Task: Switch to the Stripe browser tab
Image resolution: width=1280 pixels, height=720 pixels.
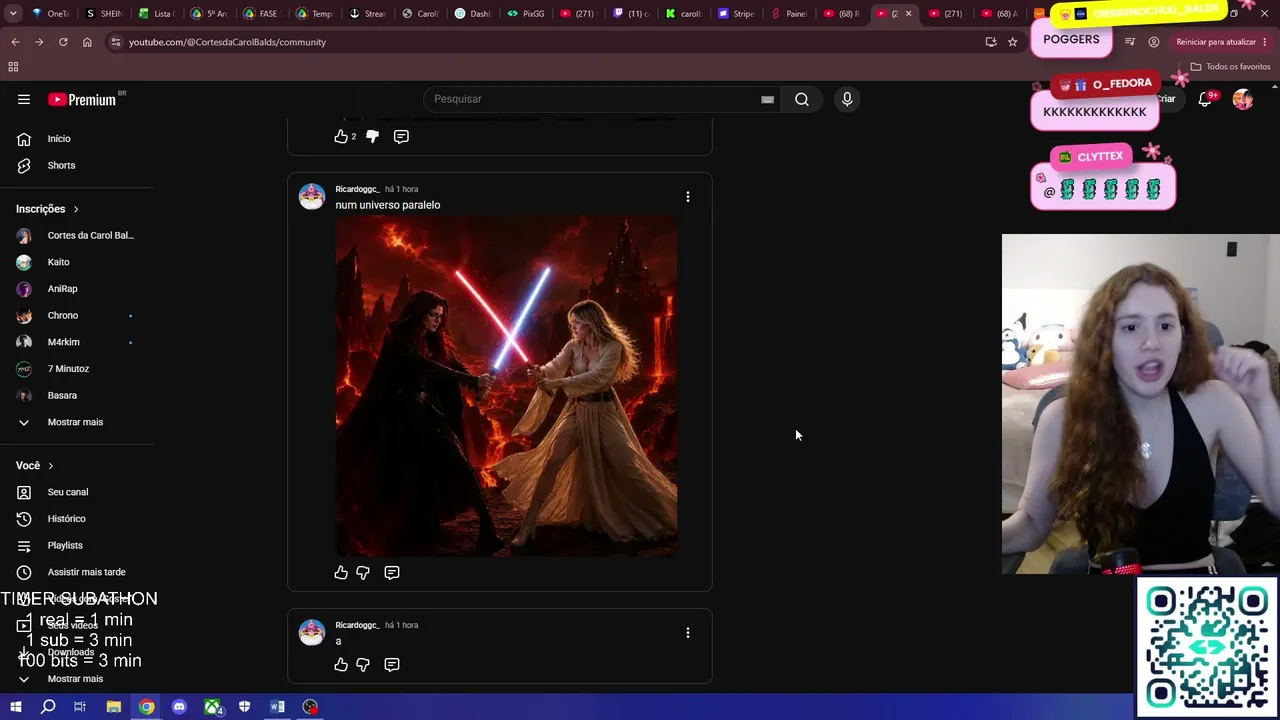Action: click(x=735, y=14)
